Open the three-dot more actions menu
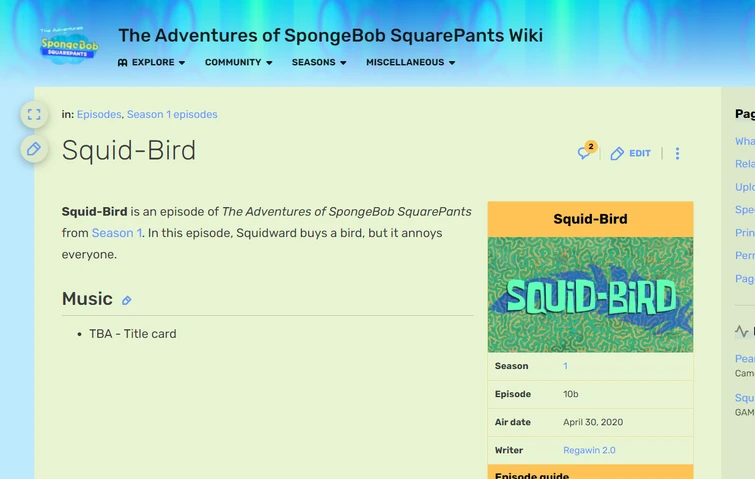 tap(677, 153)
